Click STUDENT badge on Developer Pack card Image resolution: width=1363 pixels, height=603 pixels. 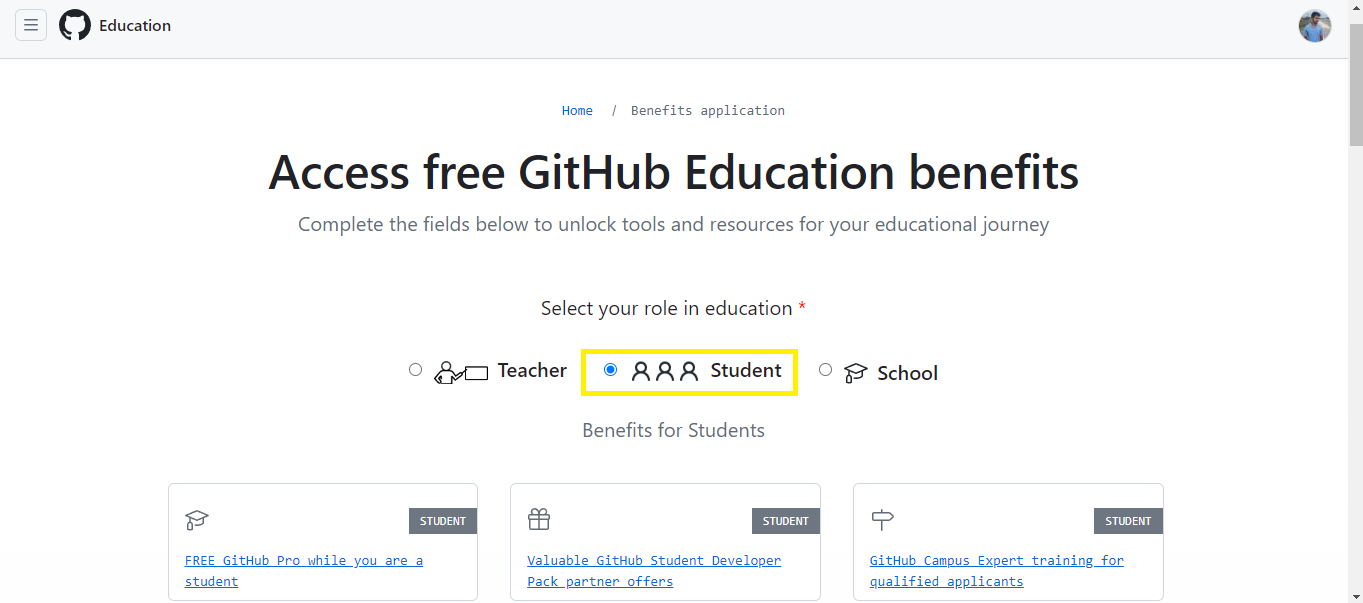click(x=785, y=521)
